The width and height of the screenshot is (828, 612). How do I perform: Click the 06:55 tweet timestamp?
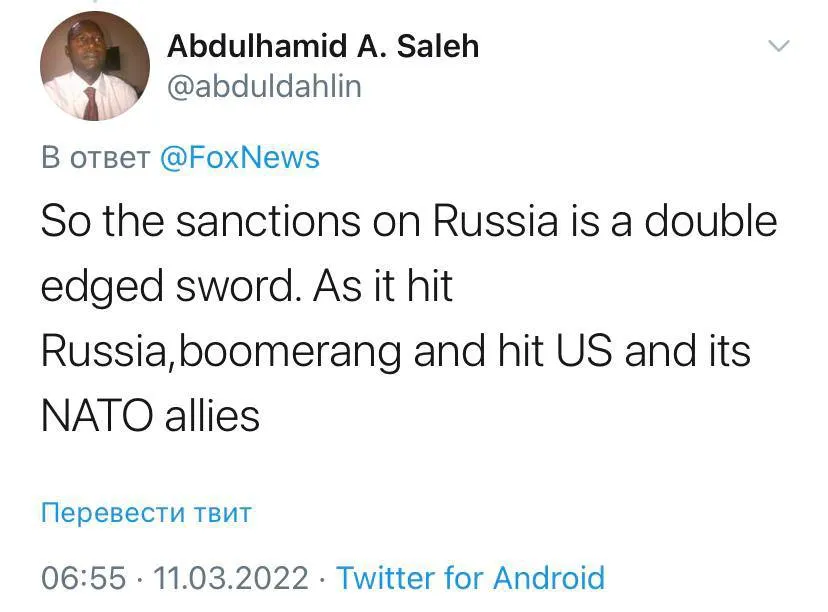83,577
